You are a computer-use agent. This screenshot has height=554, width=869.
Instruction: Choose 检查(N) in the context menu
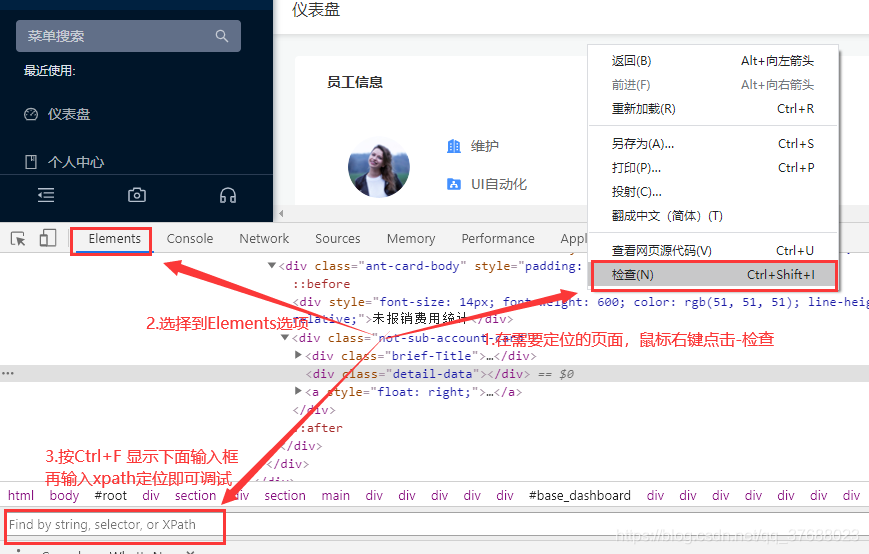coord(713,275)
